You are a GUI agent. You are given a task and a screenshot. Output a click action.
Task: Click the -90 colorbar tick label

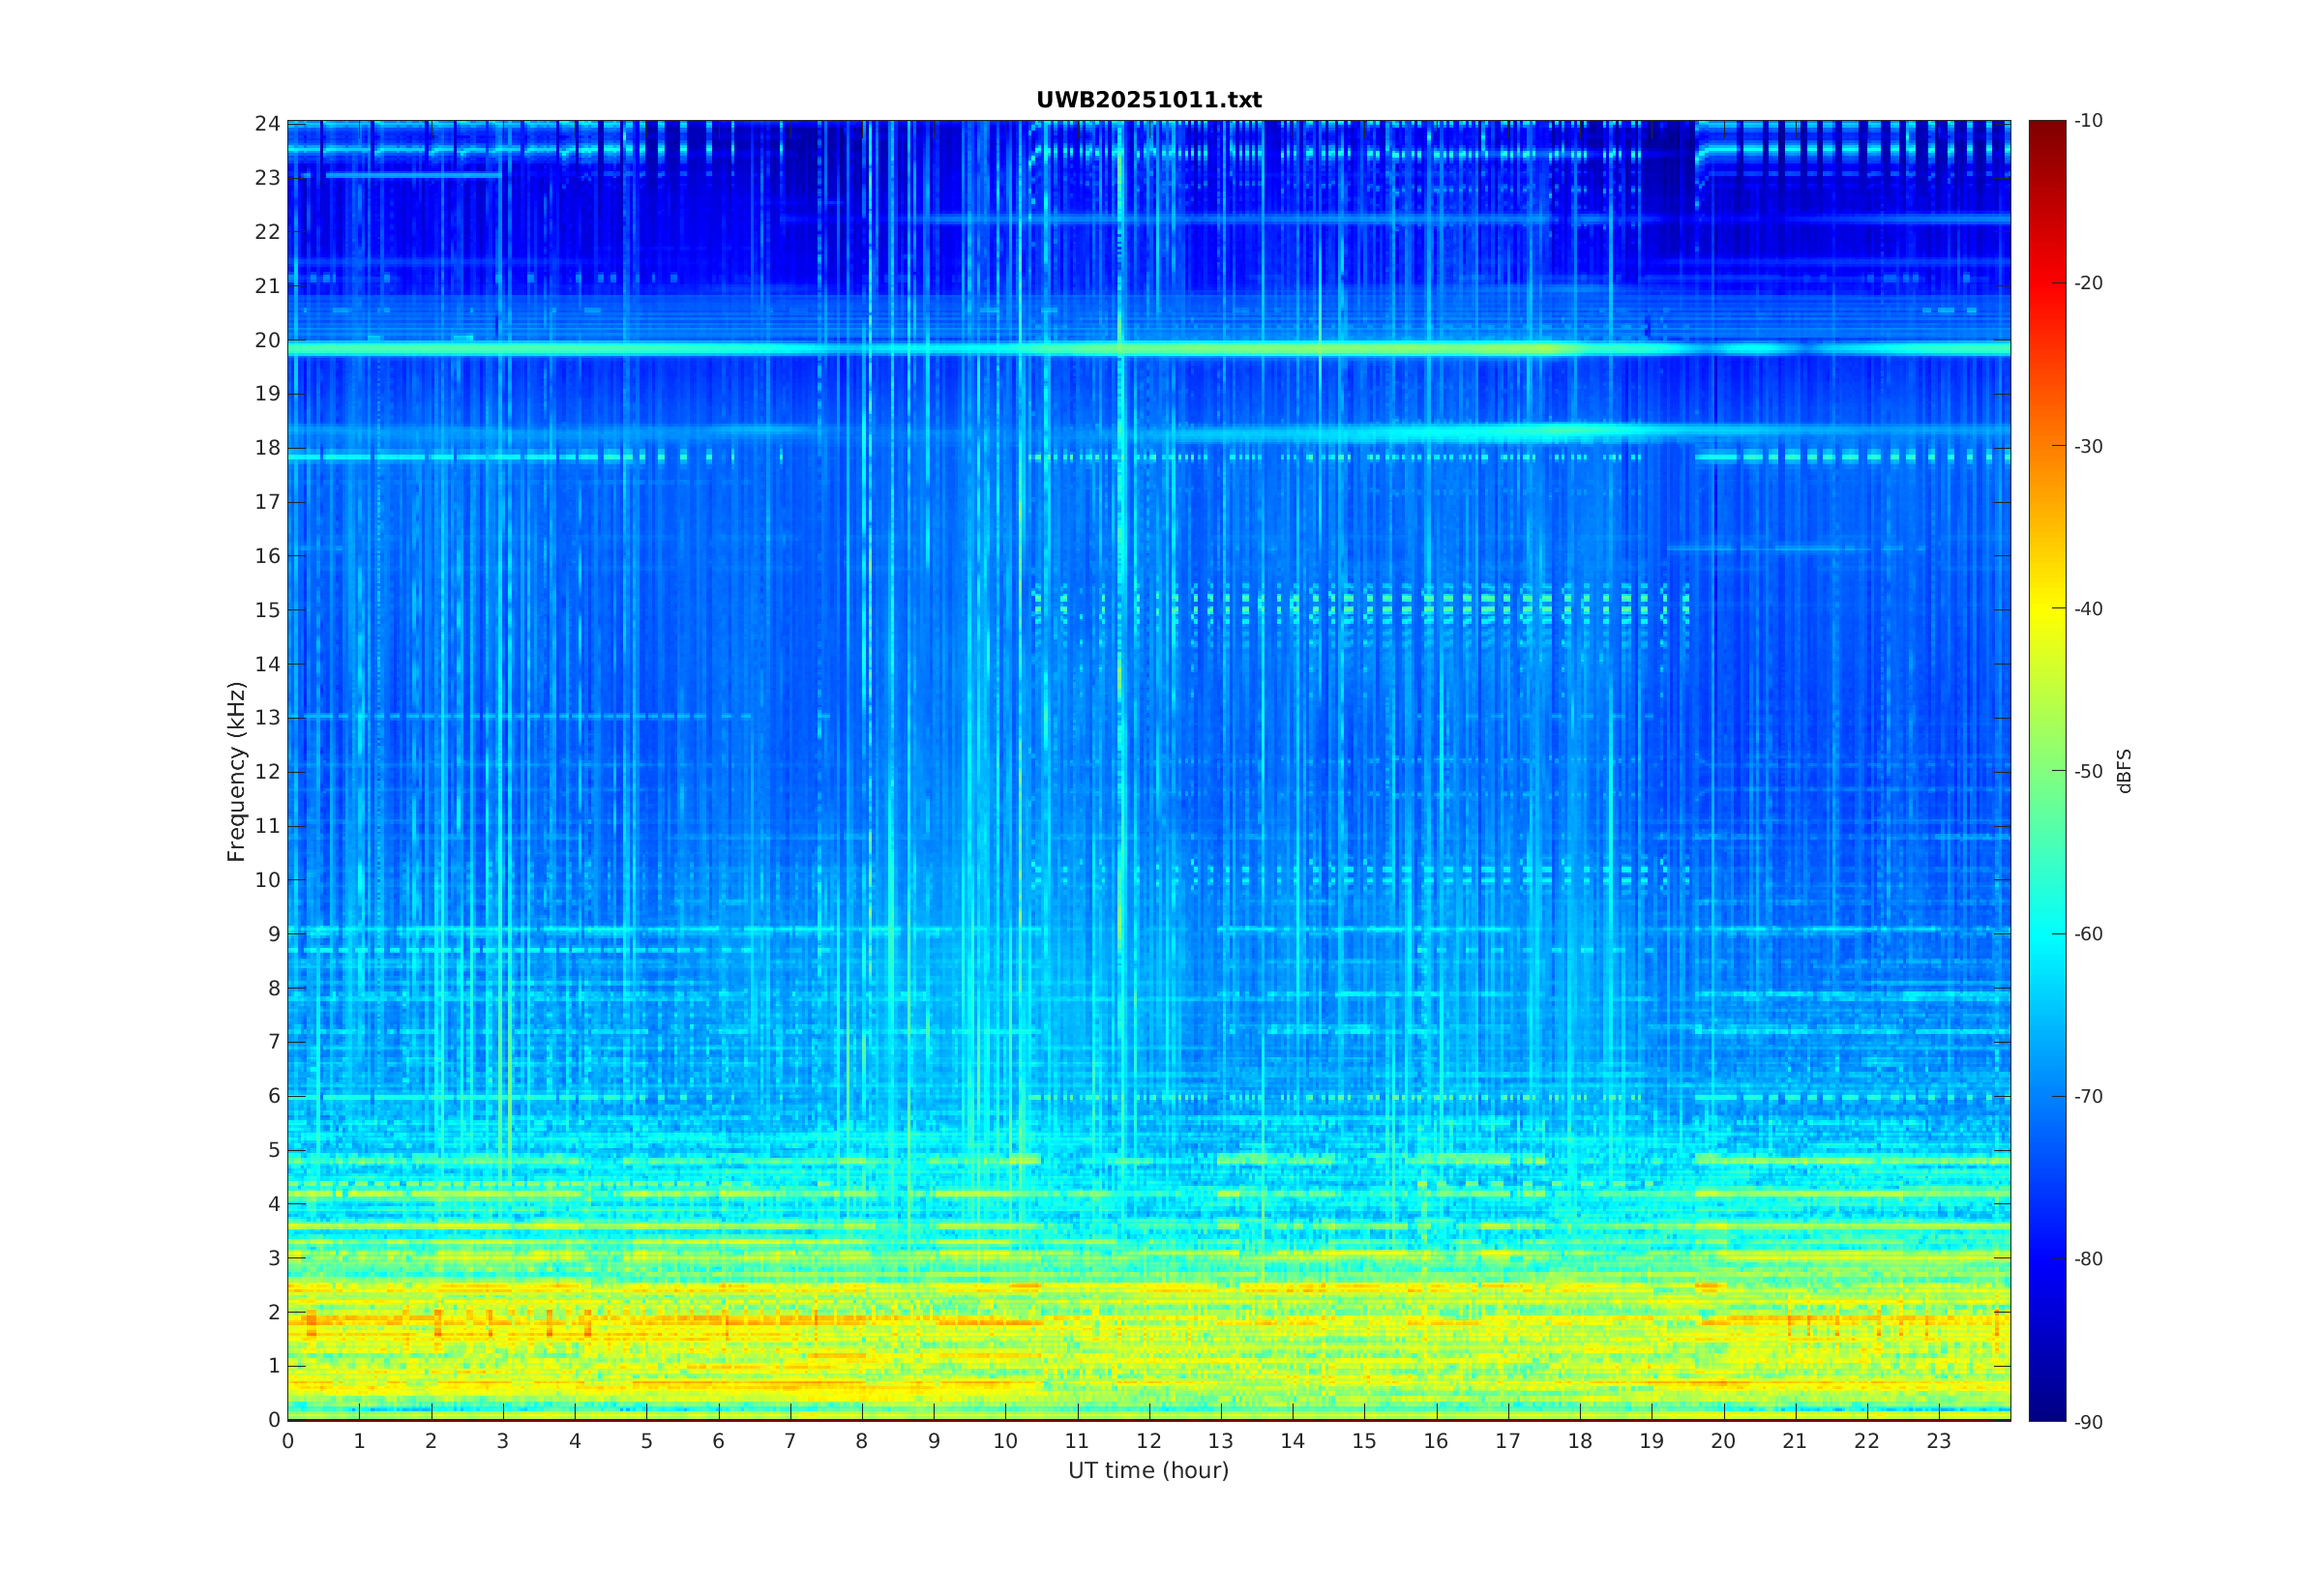tap(2088, 1422)
